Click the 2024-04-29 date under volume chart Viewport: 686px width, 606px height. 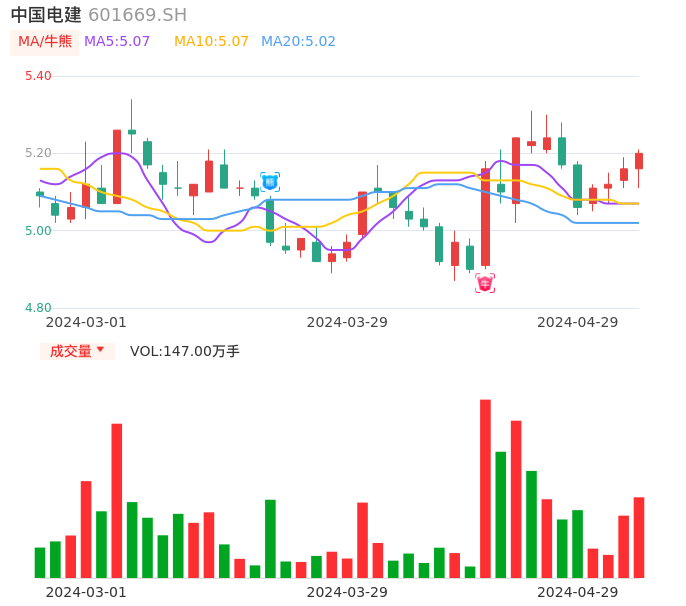click(x=578, y=593)
